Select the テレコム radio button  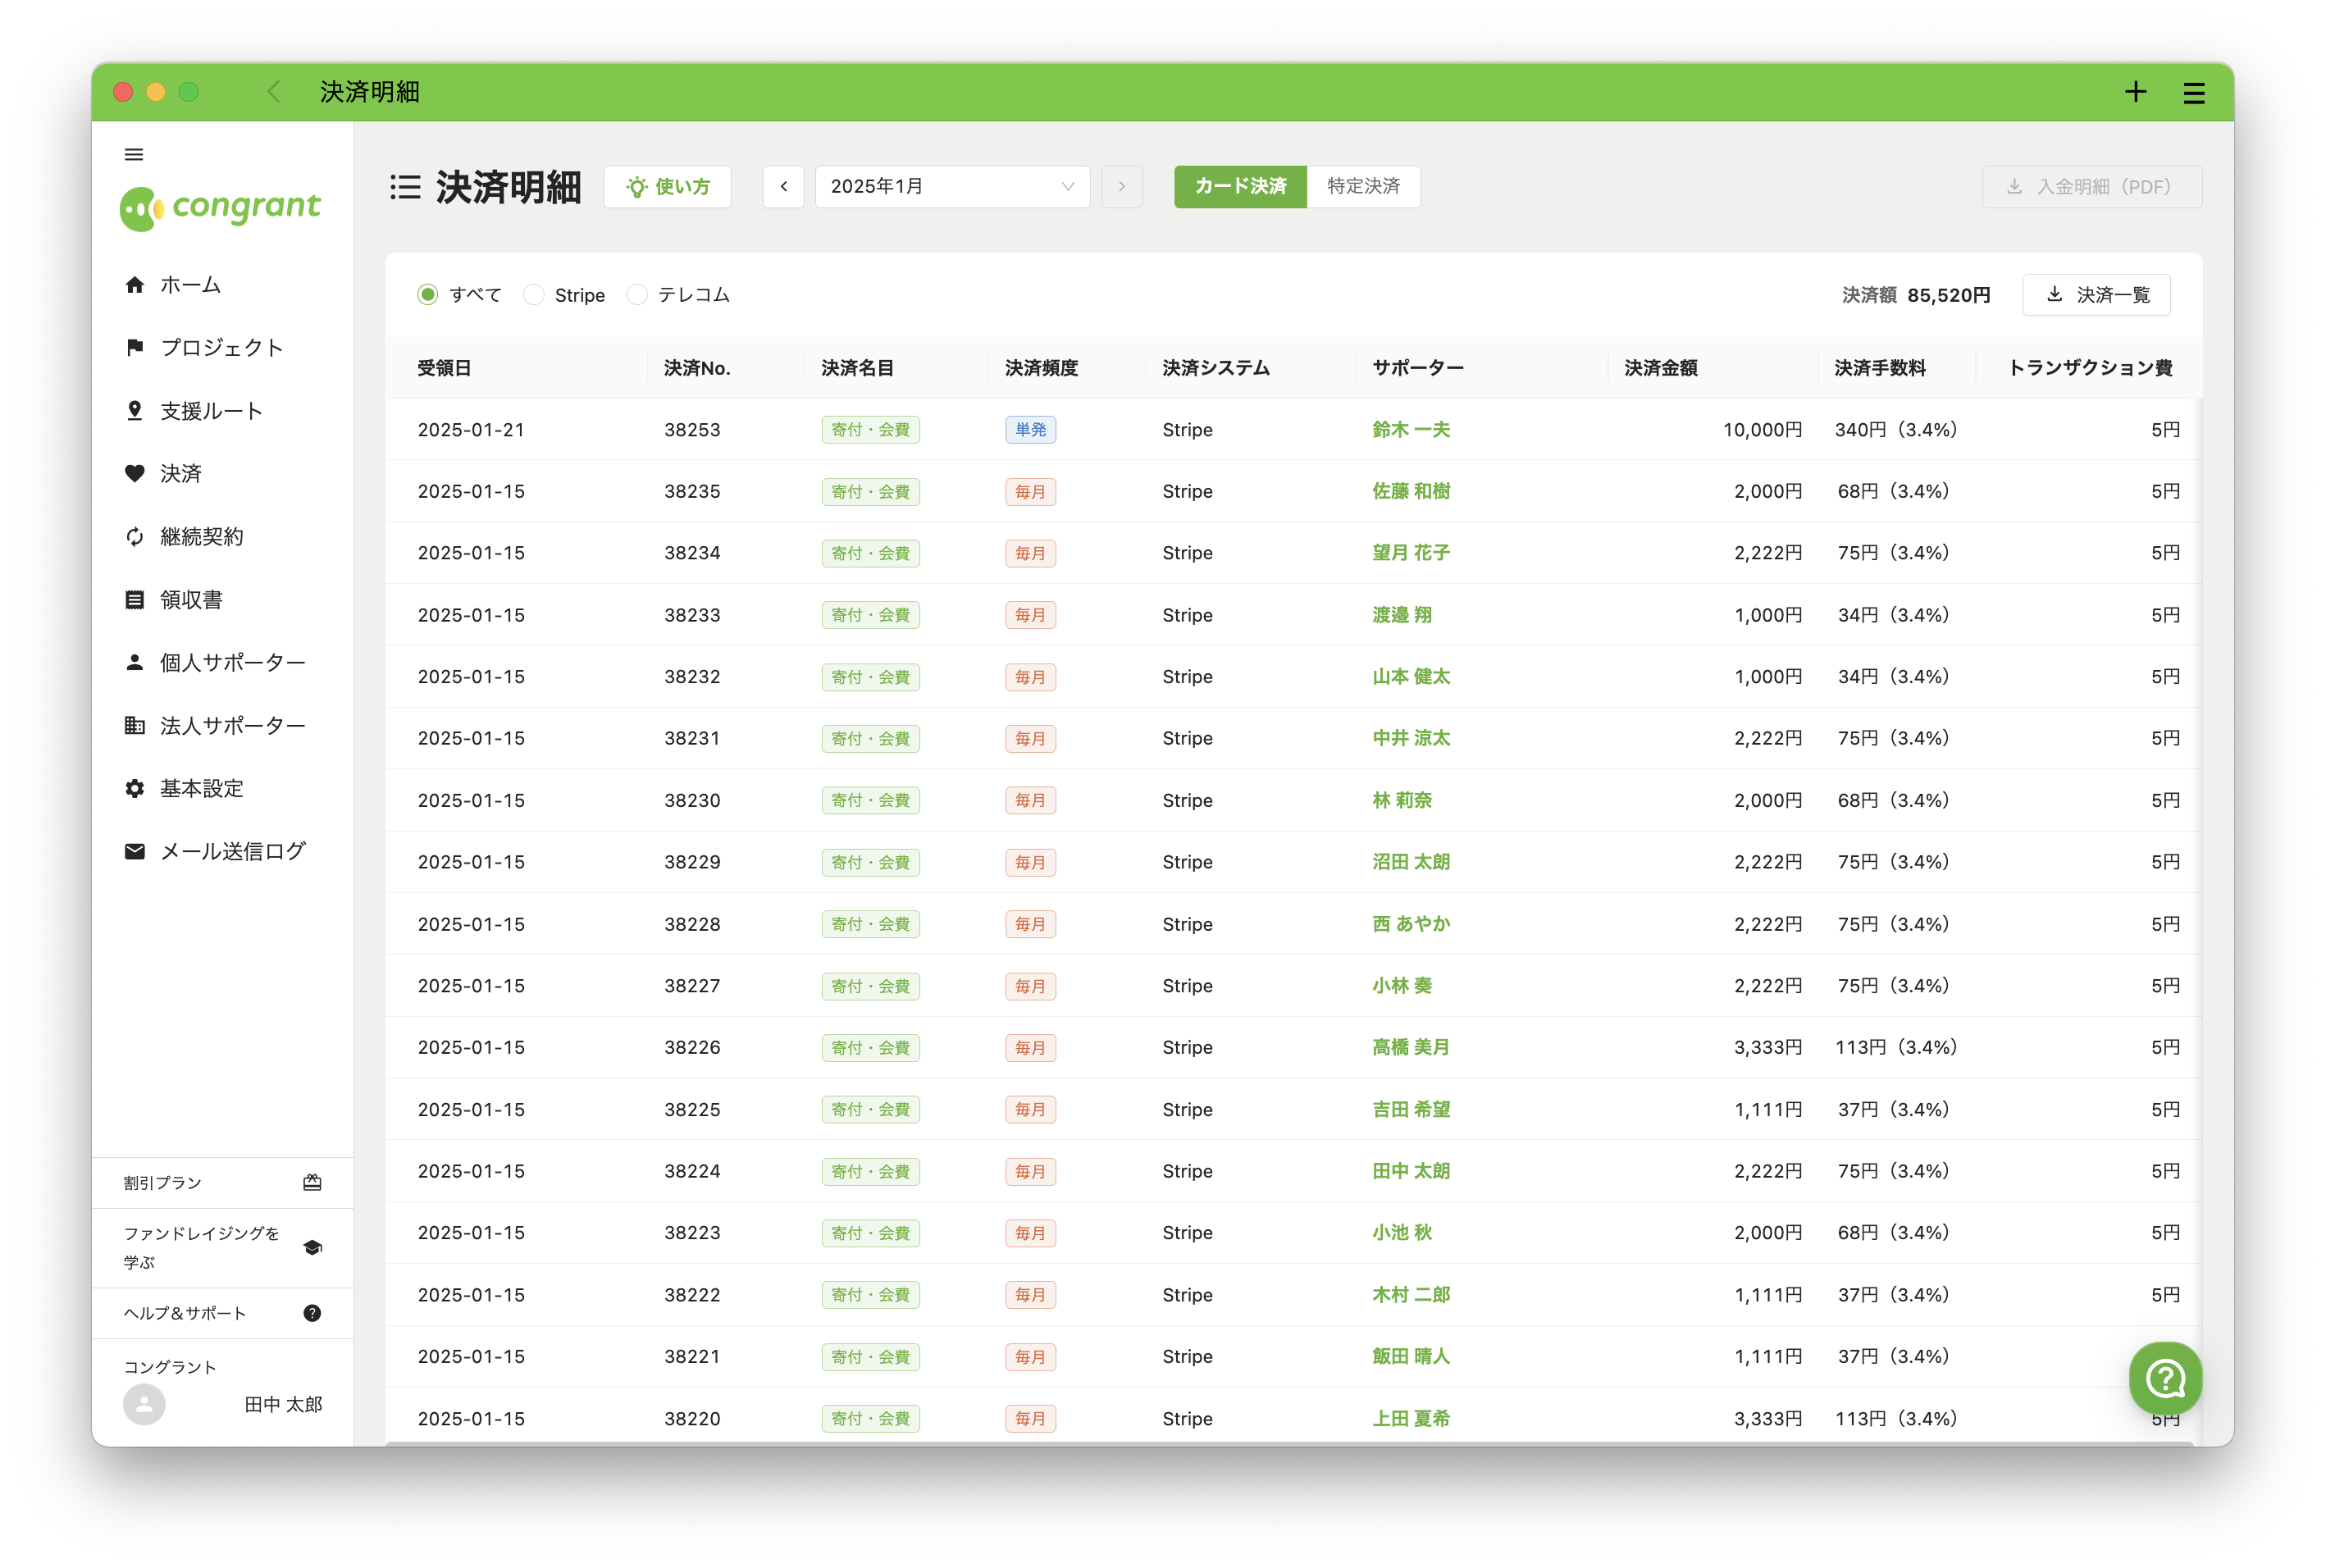pyautogui.click(x=637, y=295)
